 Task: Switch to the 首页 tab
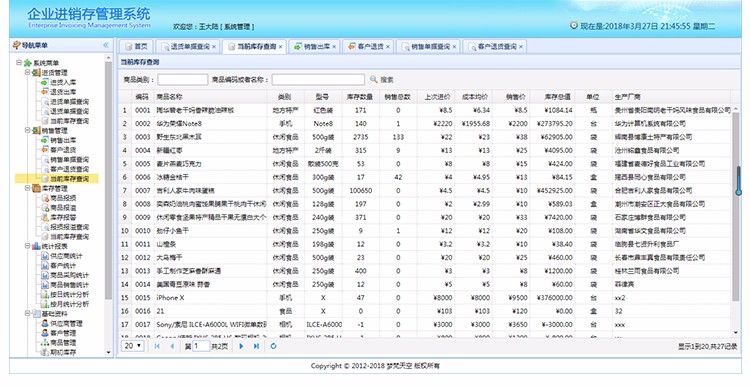point(136,46)
